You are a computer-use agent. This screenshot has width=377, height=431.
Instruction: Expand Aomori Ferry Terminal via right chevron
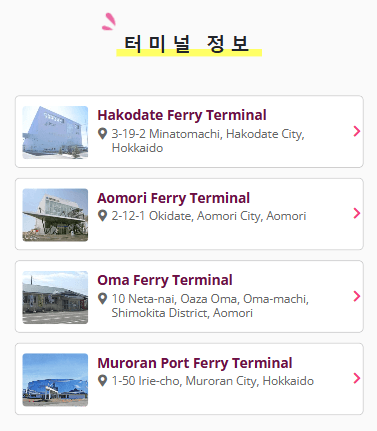coord(357,213)
